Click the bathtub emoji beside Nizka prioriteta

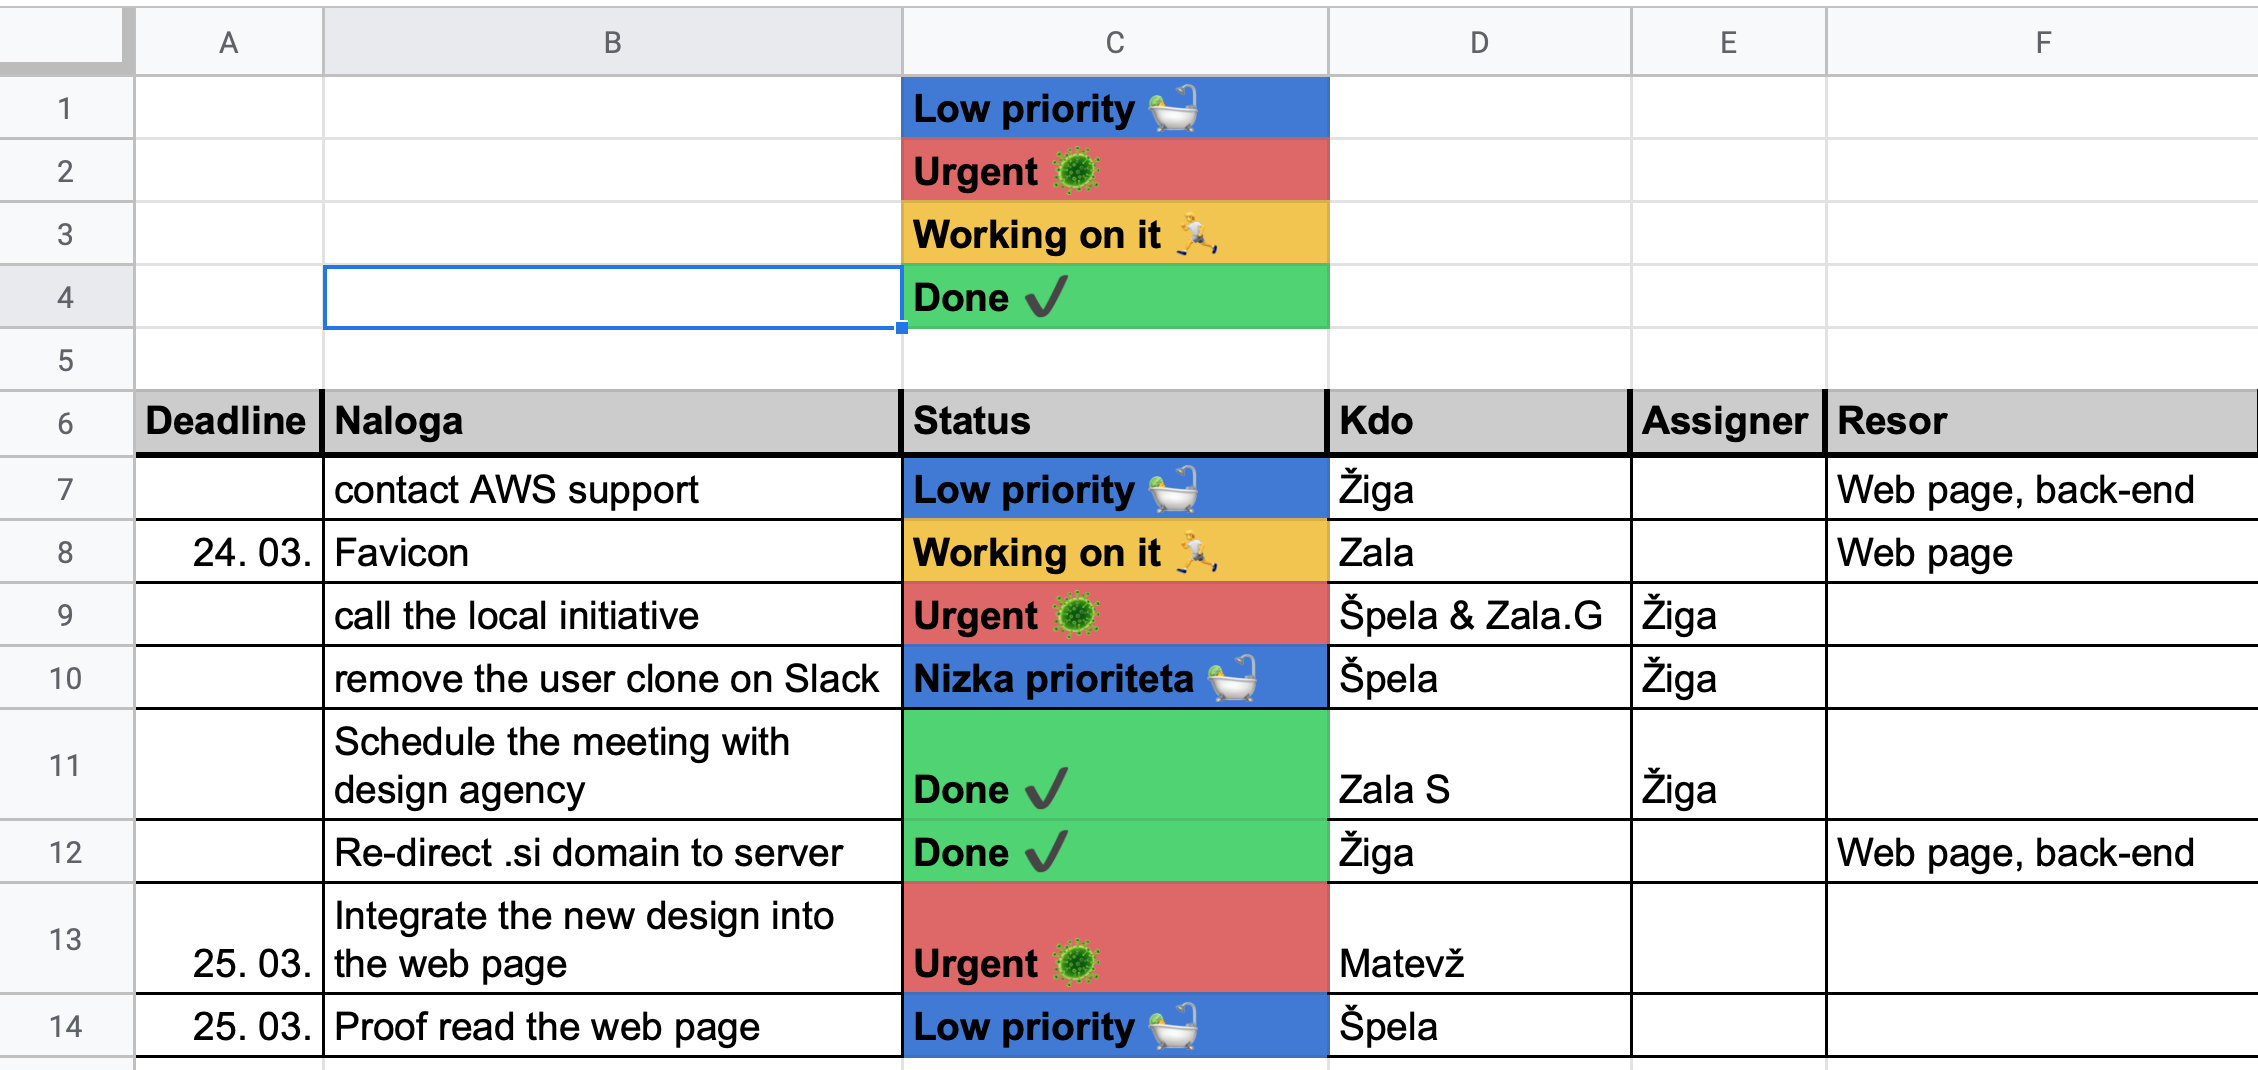[x=1232, y=679]
